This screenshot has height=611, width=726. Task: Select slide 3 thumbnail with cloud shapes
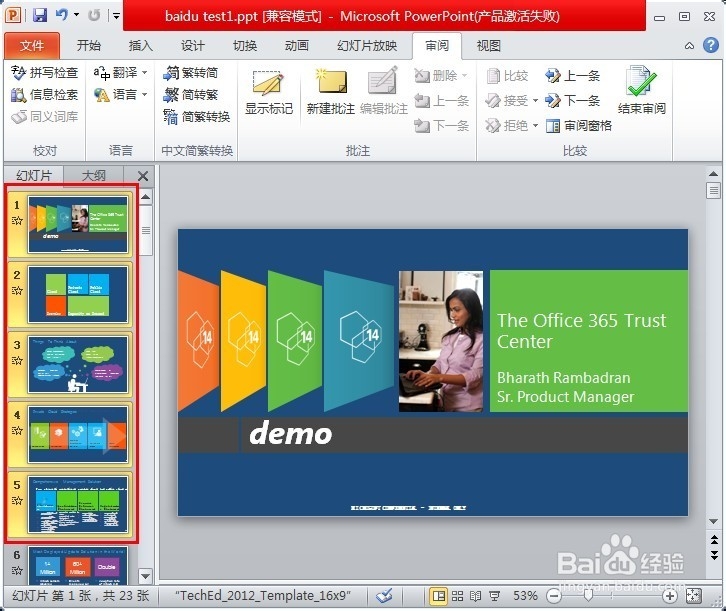pos(77,365)
